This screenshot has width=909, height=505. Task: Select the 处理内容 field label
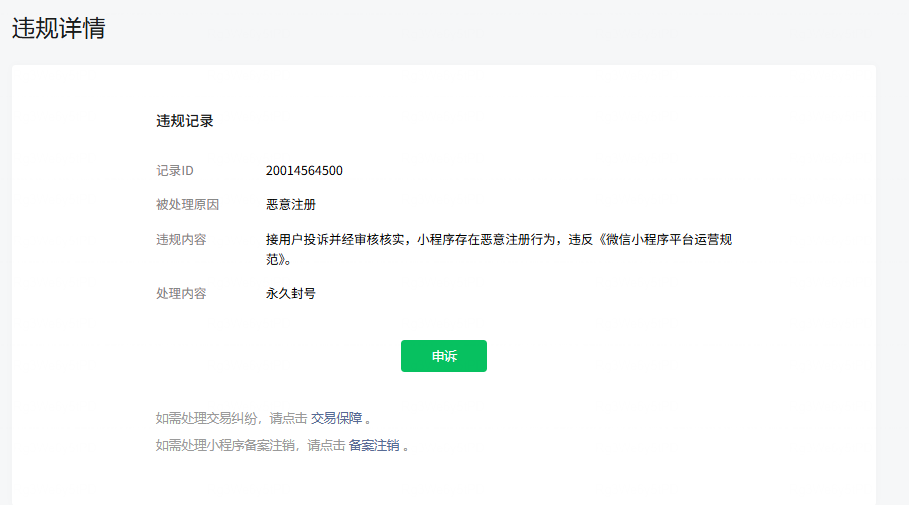(181, 293)
